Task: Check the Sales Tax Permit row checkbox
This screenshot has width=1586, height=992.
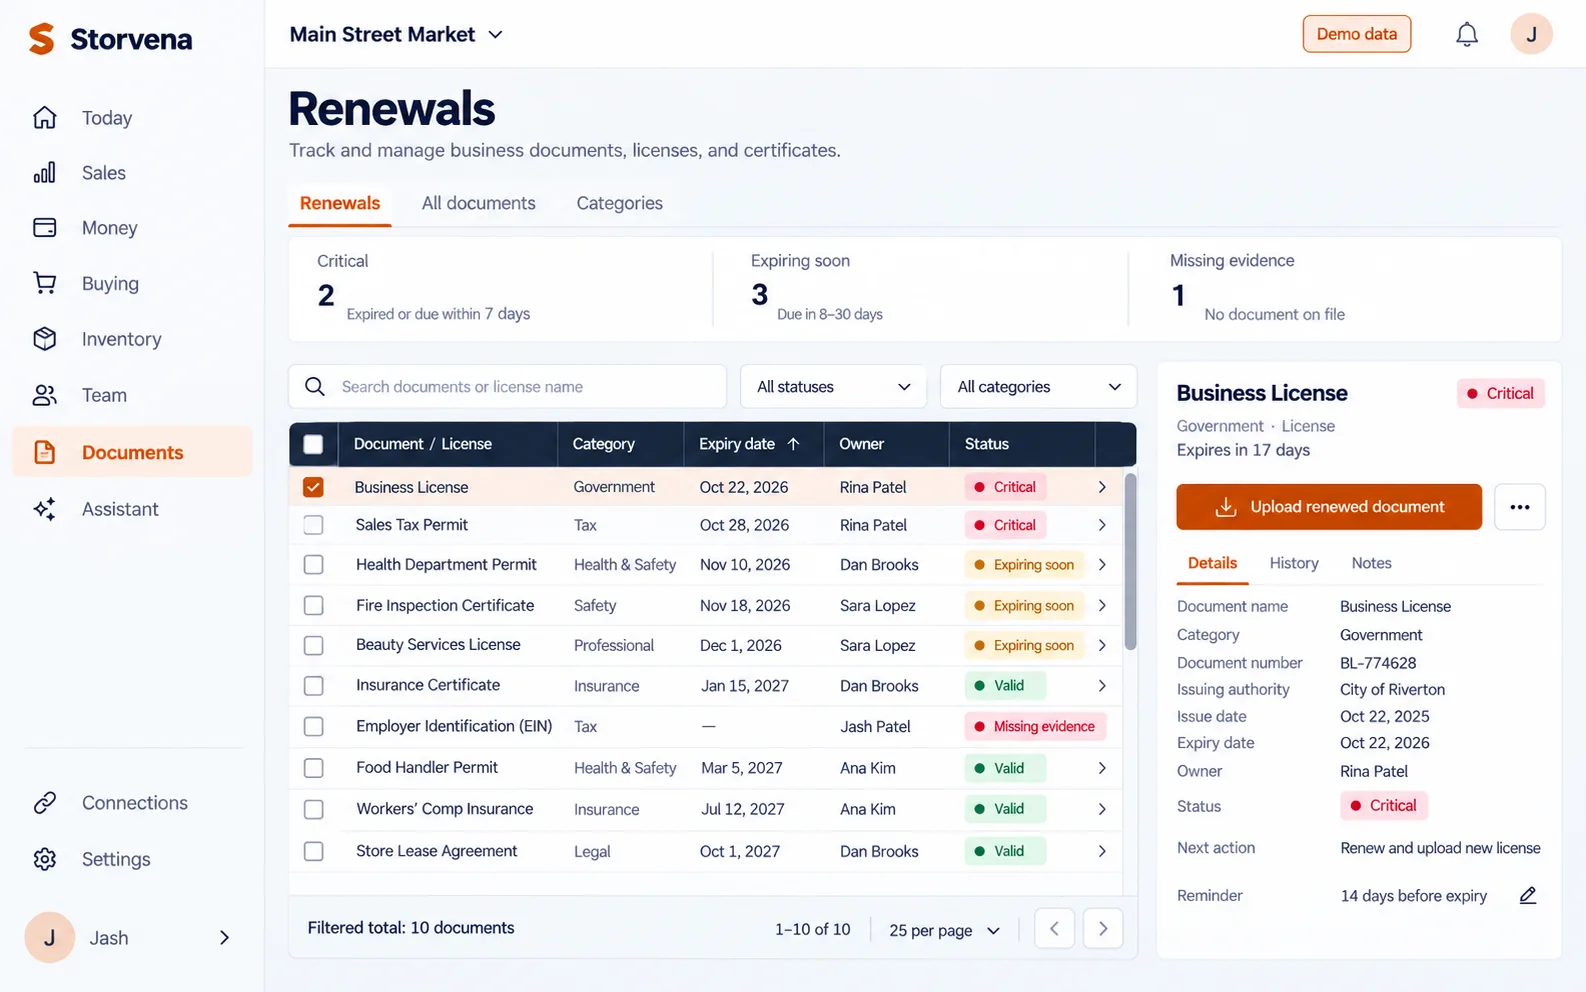Action: coord(313,525)
